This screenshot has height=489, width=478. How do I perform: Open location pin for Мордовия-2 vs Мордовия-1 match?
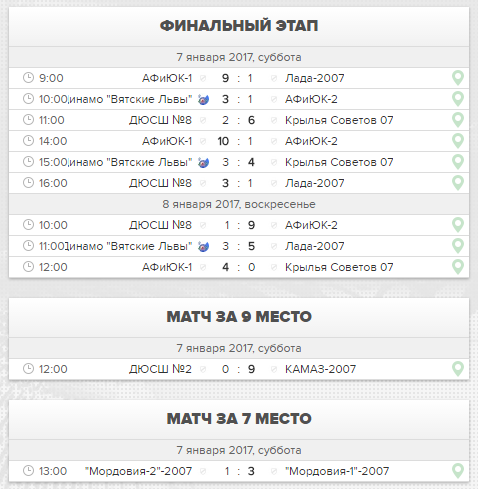click(x=458, y=471)
